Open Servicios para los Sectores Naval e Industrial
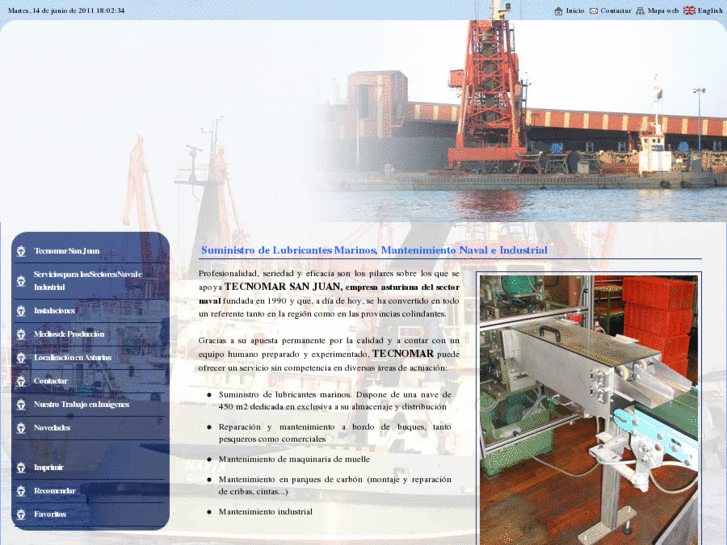This screenshot has height=545, width=727. coord(88,281)
